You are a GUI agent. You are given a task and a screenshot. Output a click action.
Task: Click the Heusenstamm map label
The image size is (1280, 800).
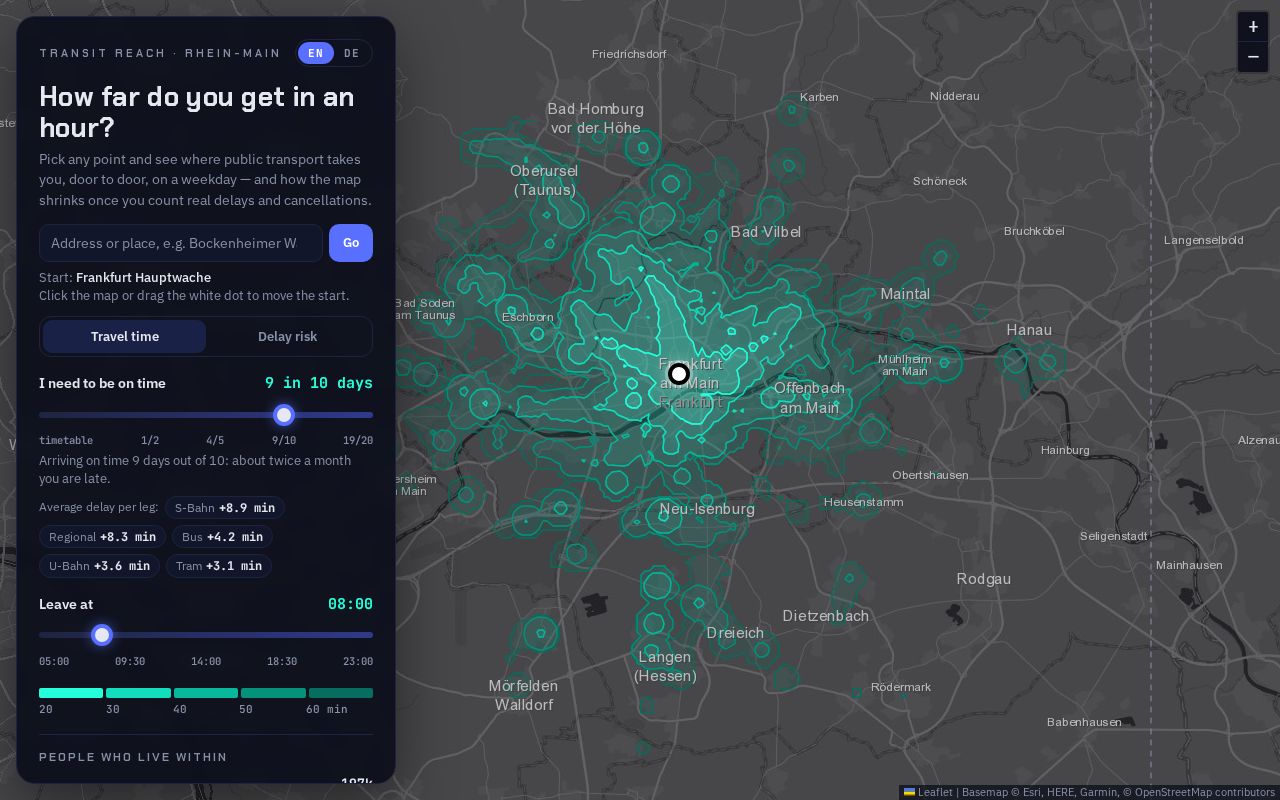[x=864, y=502]
